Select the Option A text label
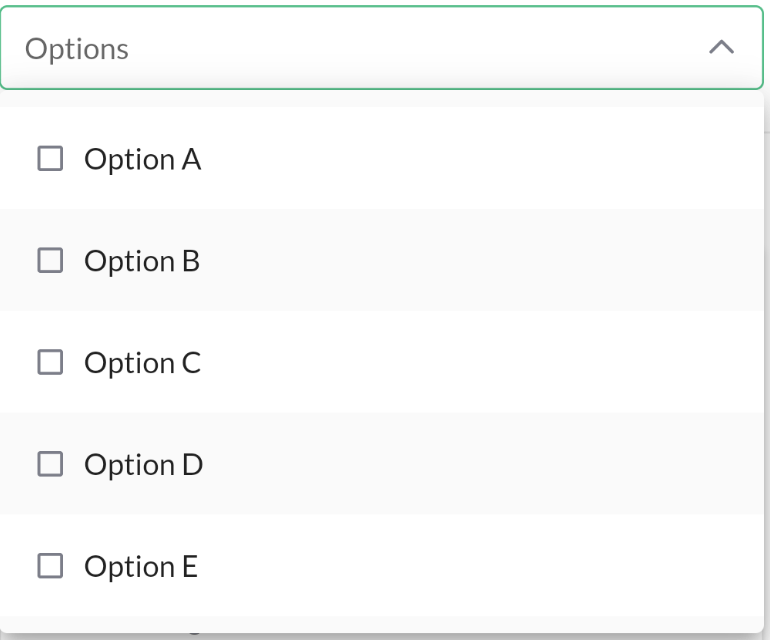The image size is (770, 640). pyautogui.click(x=142, y=159)
